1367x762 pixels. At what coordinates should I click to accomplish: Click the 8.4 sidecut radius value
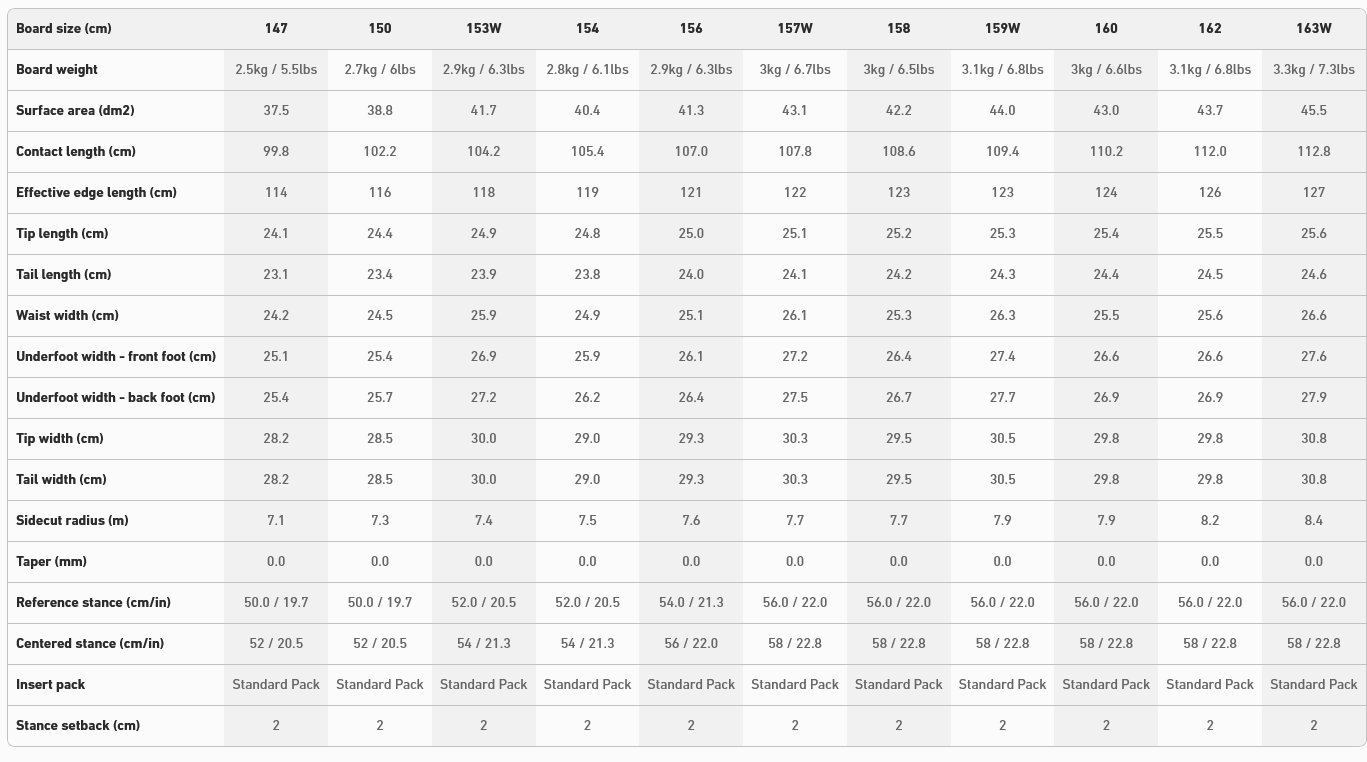(1313, 520)
